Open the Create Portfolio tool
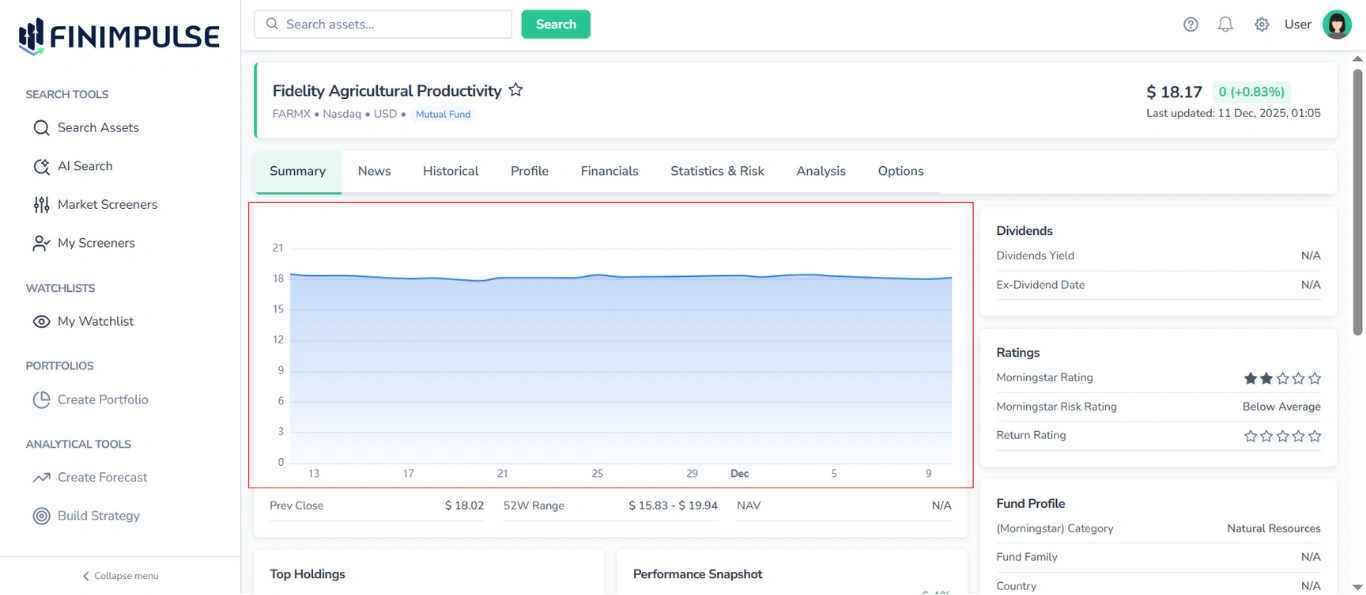The width and height of the screenshot is (1366, 595). coord(102,399)
